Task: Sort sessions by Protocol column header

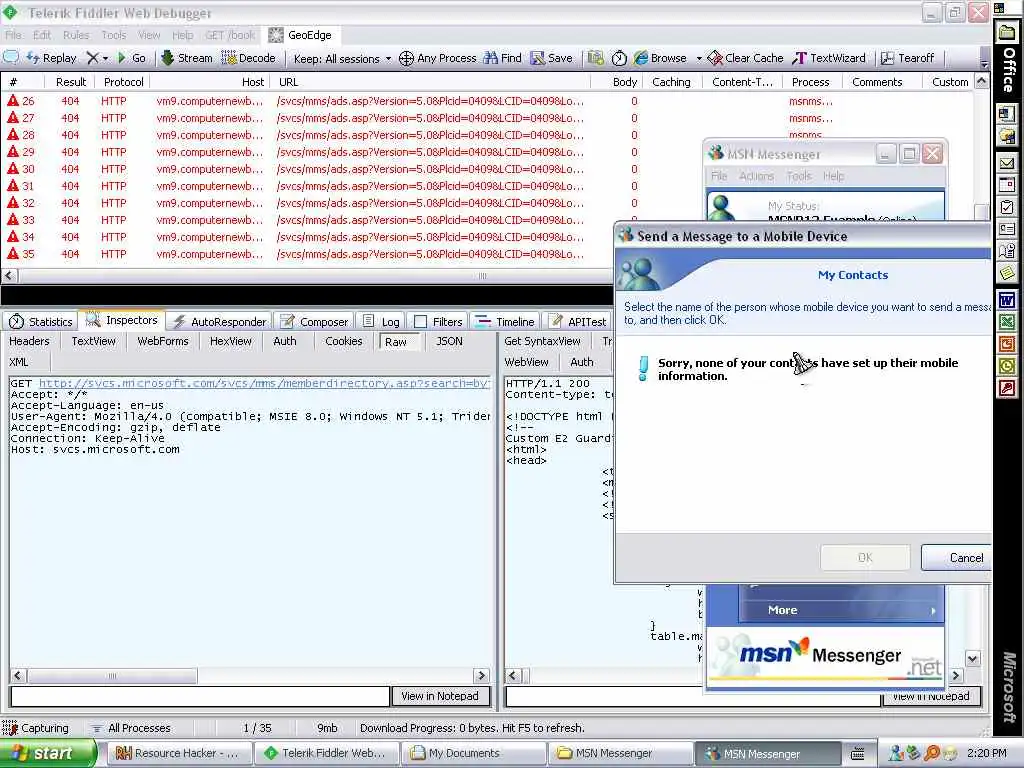Action: pyautogui.click(x=123, y=82)
